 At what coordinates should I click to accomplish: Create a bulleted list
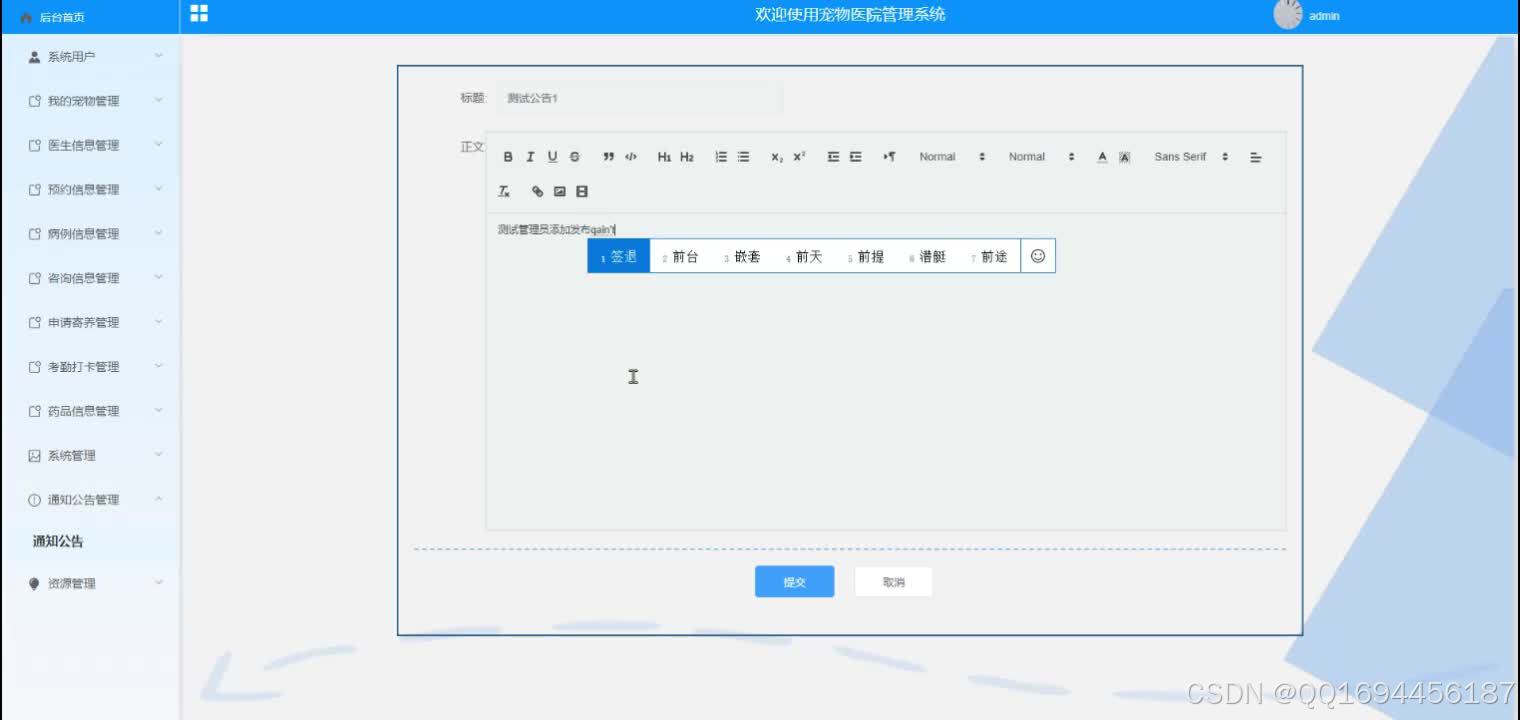[x=743, y=157]
